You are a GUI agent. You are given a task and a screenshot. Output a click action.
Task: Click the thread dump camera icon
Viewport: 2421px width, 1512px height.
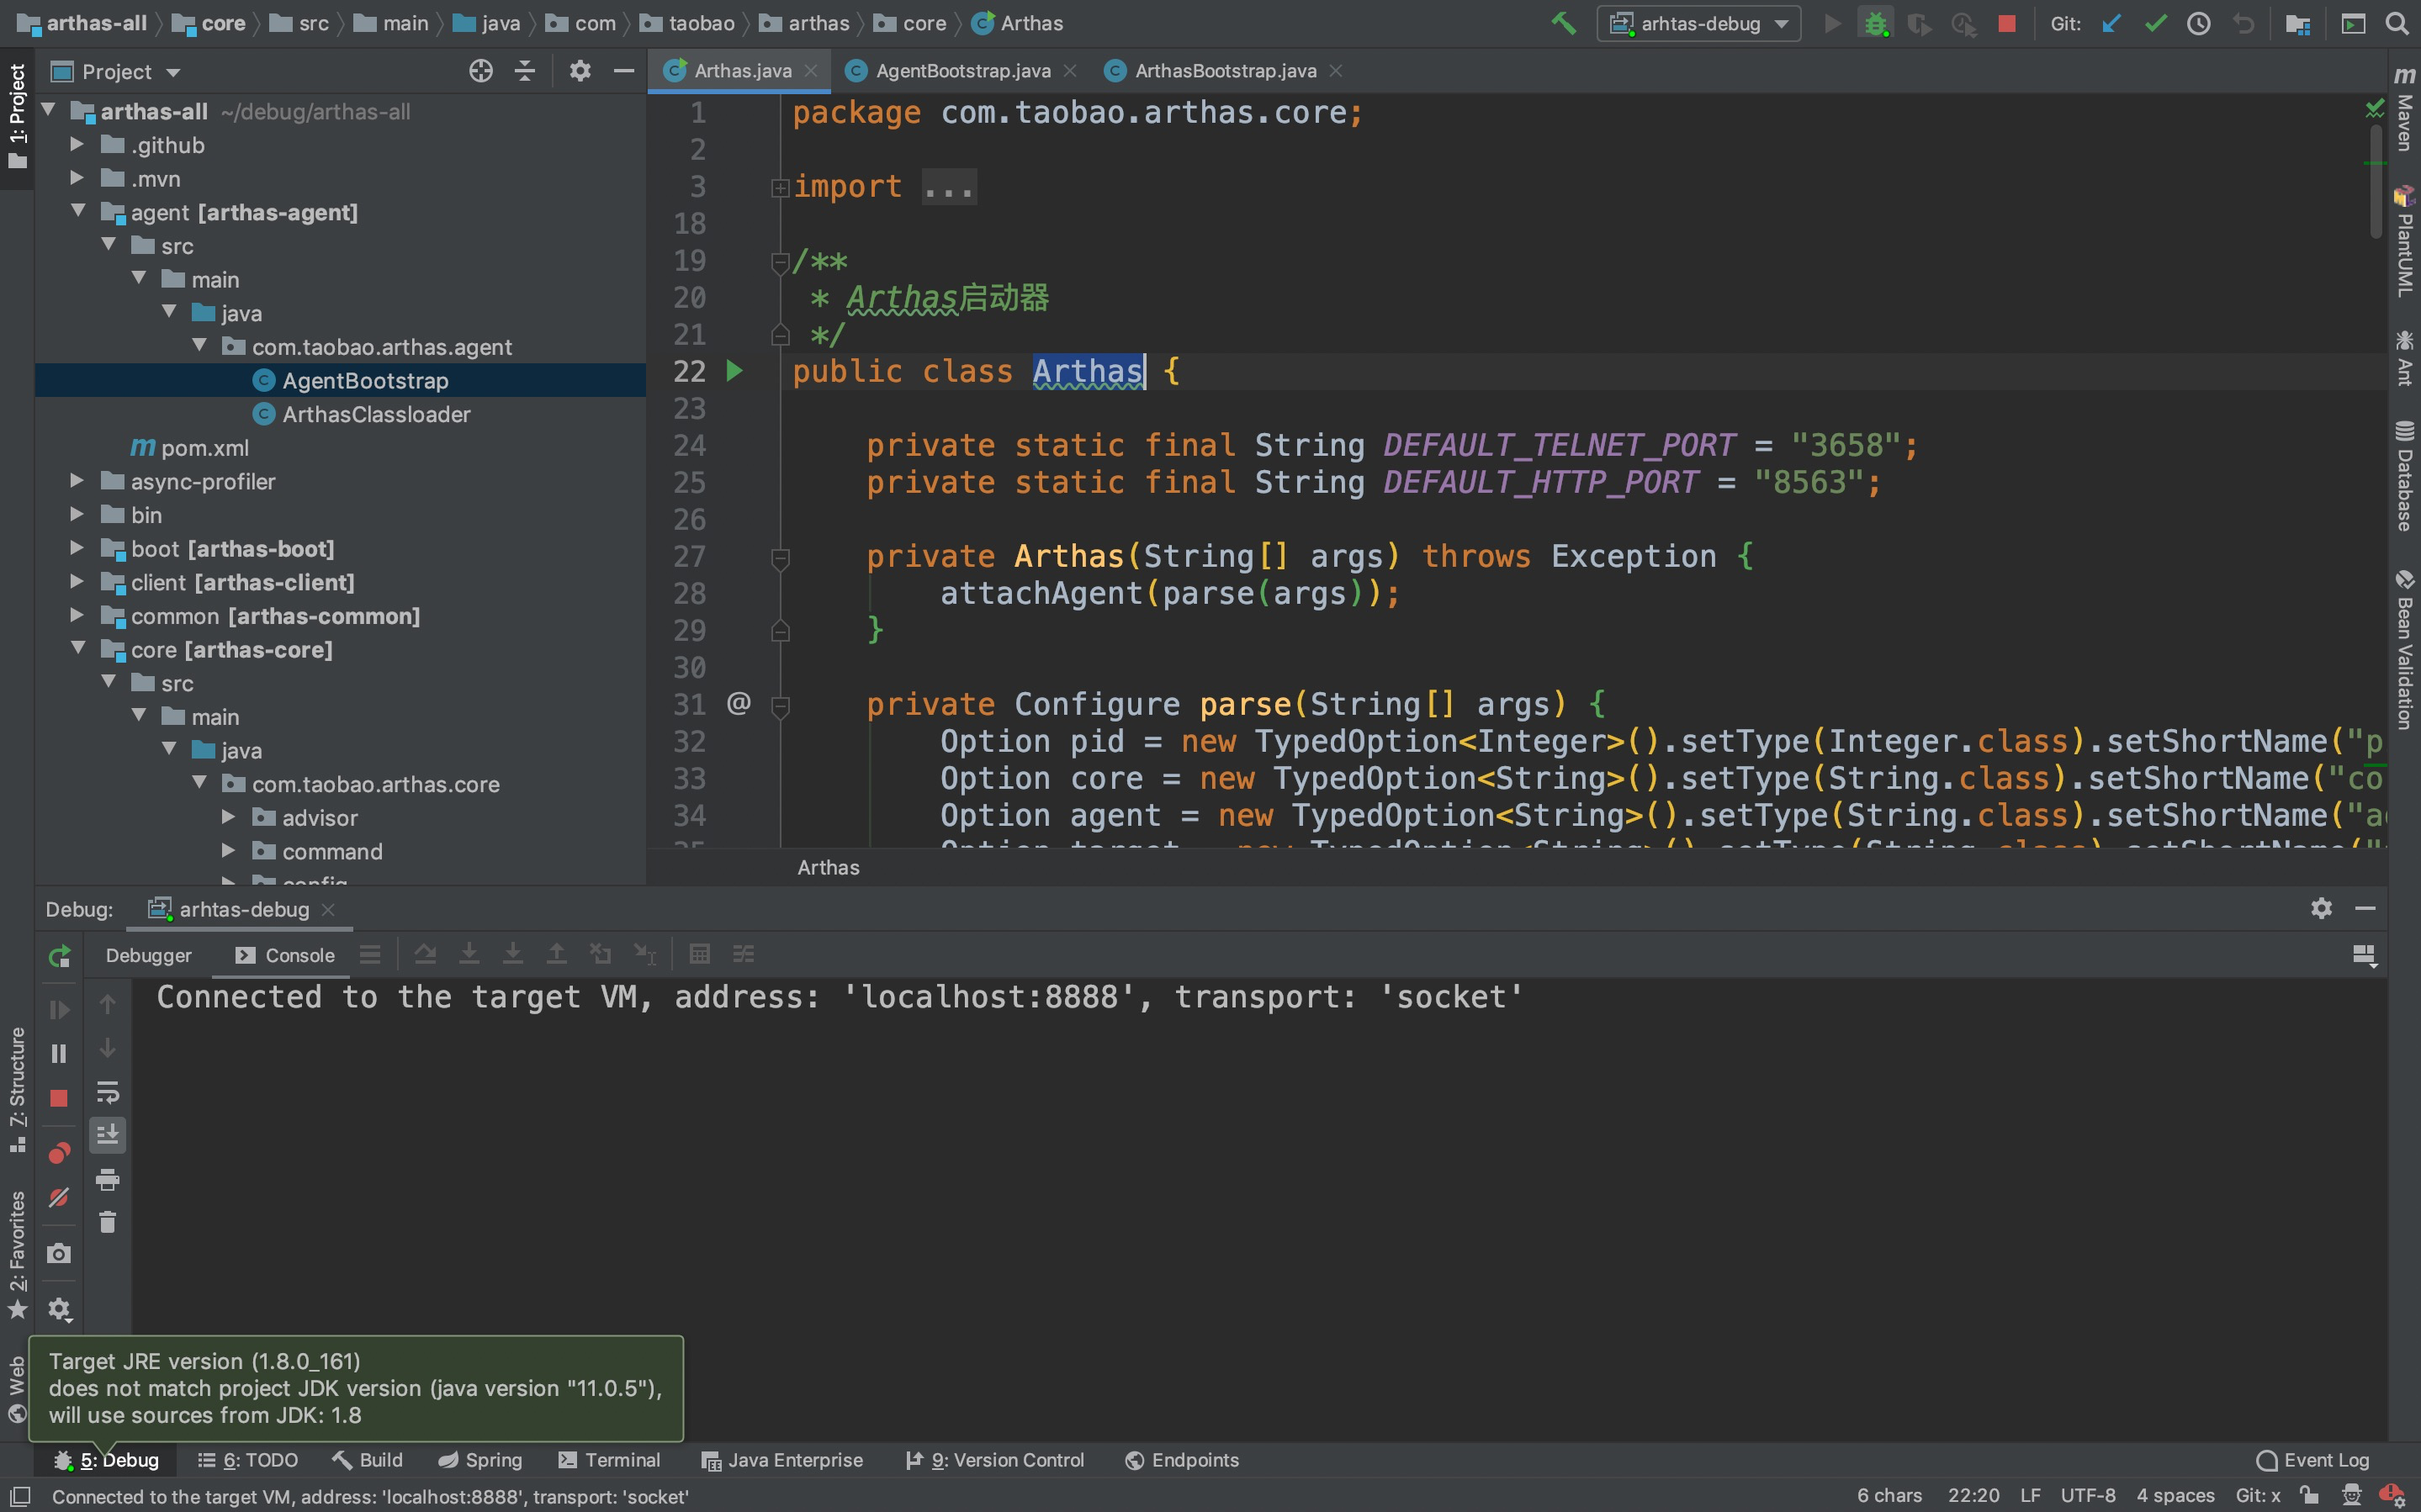(59, 1253)
